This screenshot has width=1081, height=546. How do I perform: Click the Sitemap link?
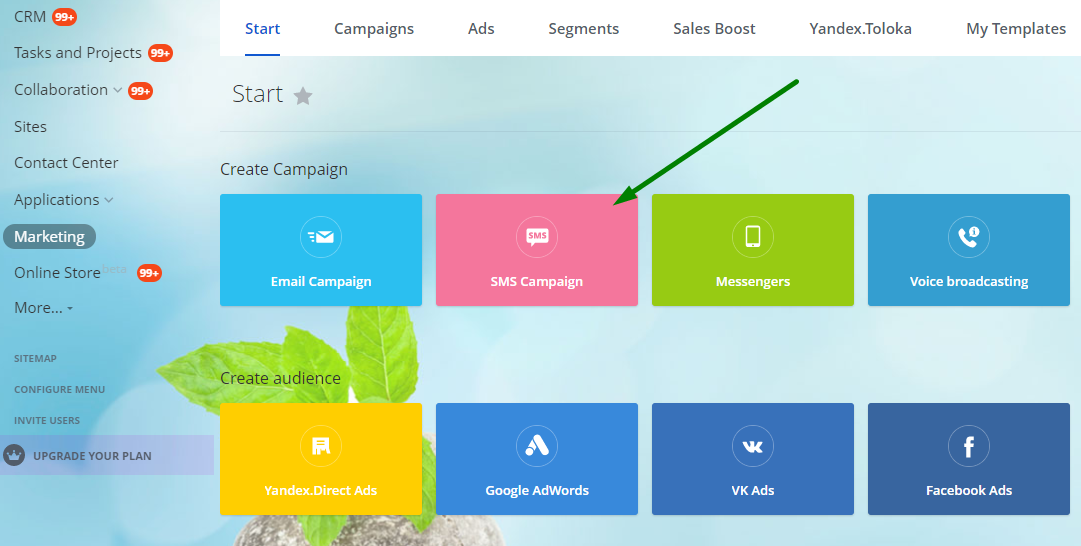coord(35,358)
